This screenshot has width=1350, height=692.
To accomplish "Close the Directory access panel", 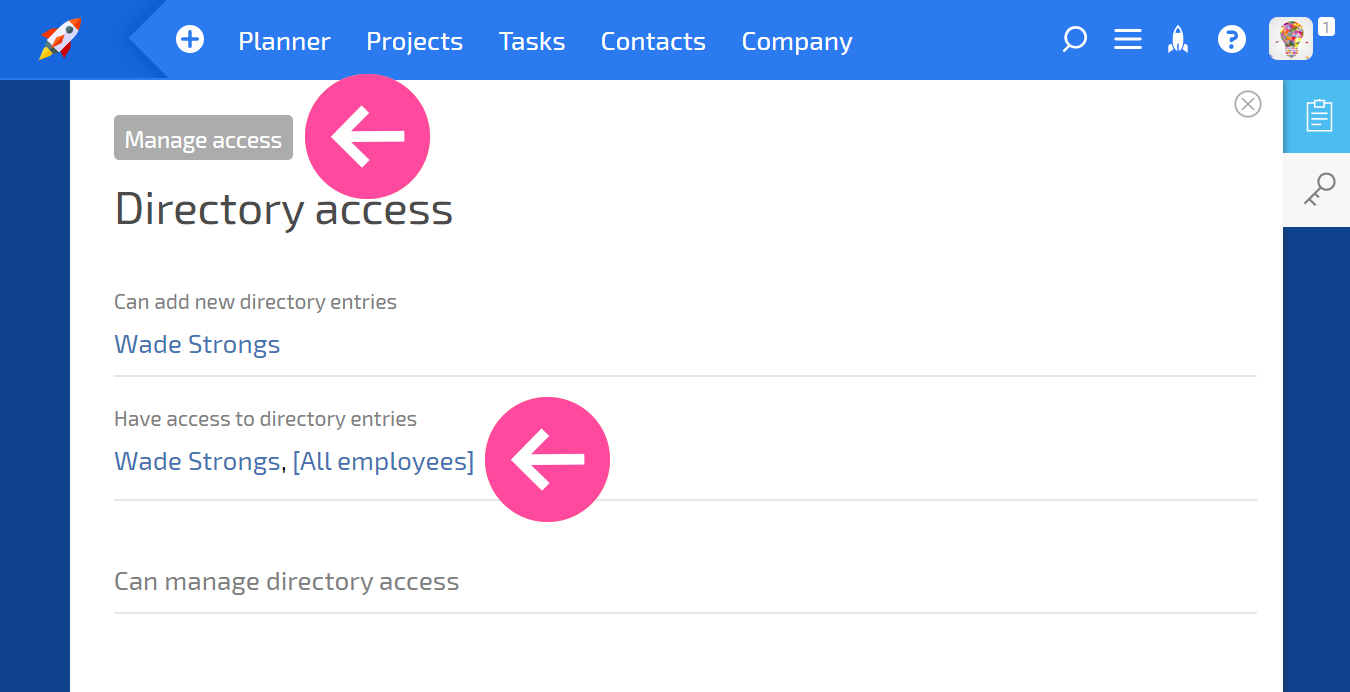I will pos(1248,104).
